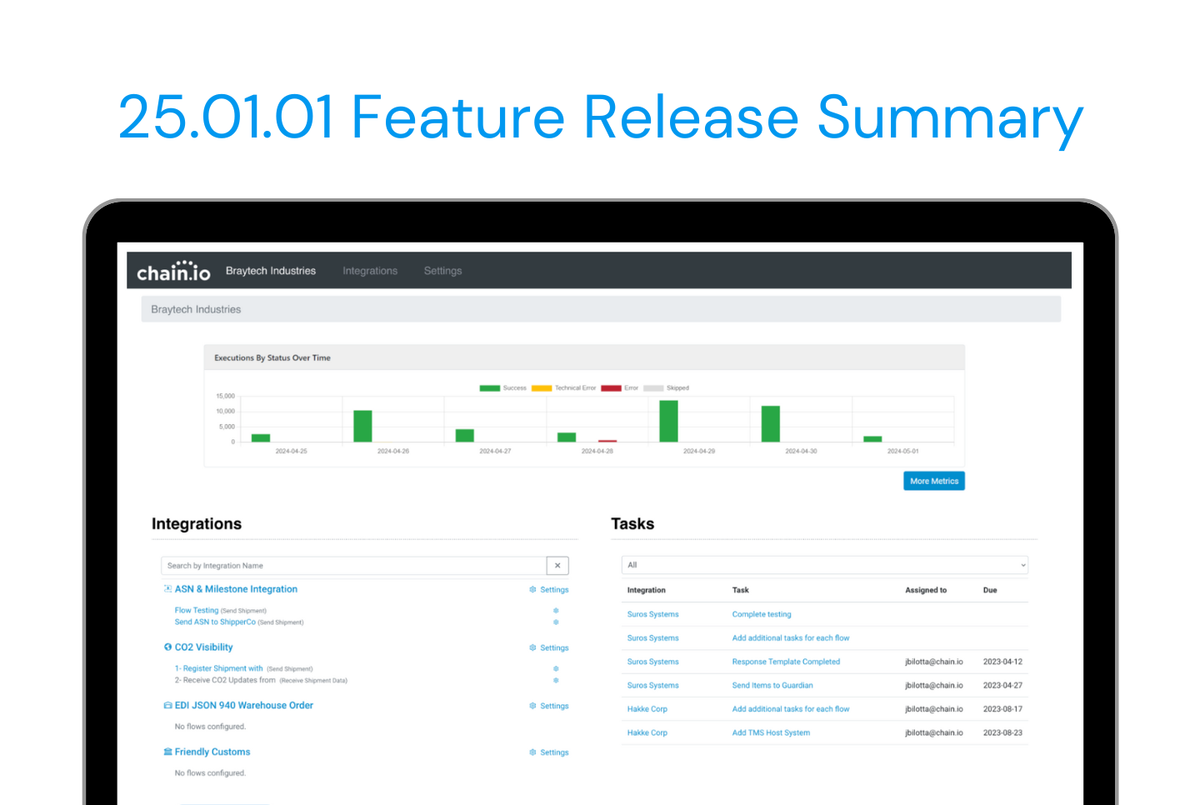The width and height of the screenshot is (1200, 805).
Task: Click the More Metrics button
Action: pyautogui.click(x=933, y=481)
